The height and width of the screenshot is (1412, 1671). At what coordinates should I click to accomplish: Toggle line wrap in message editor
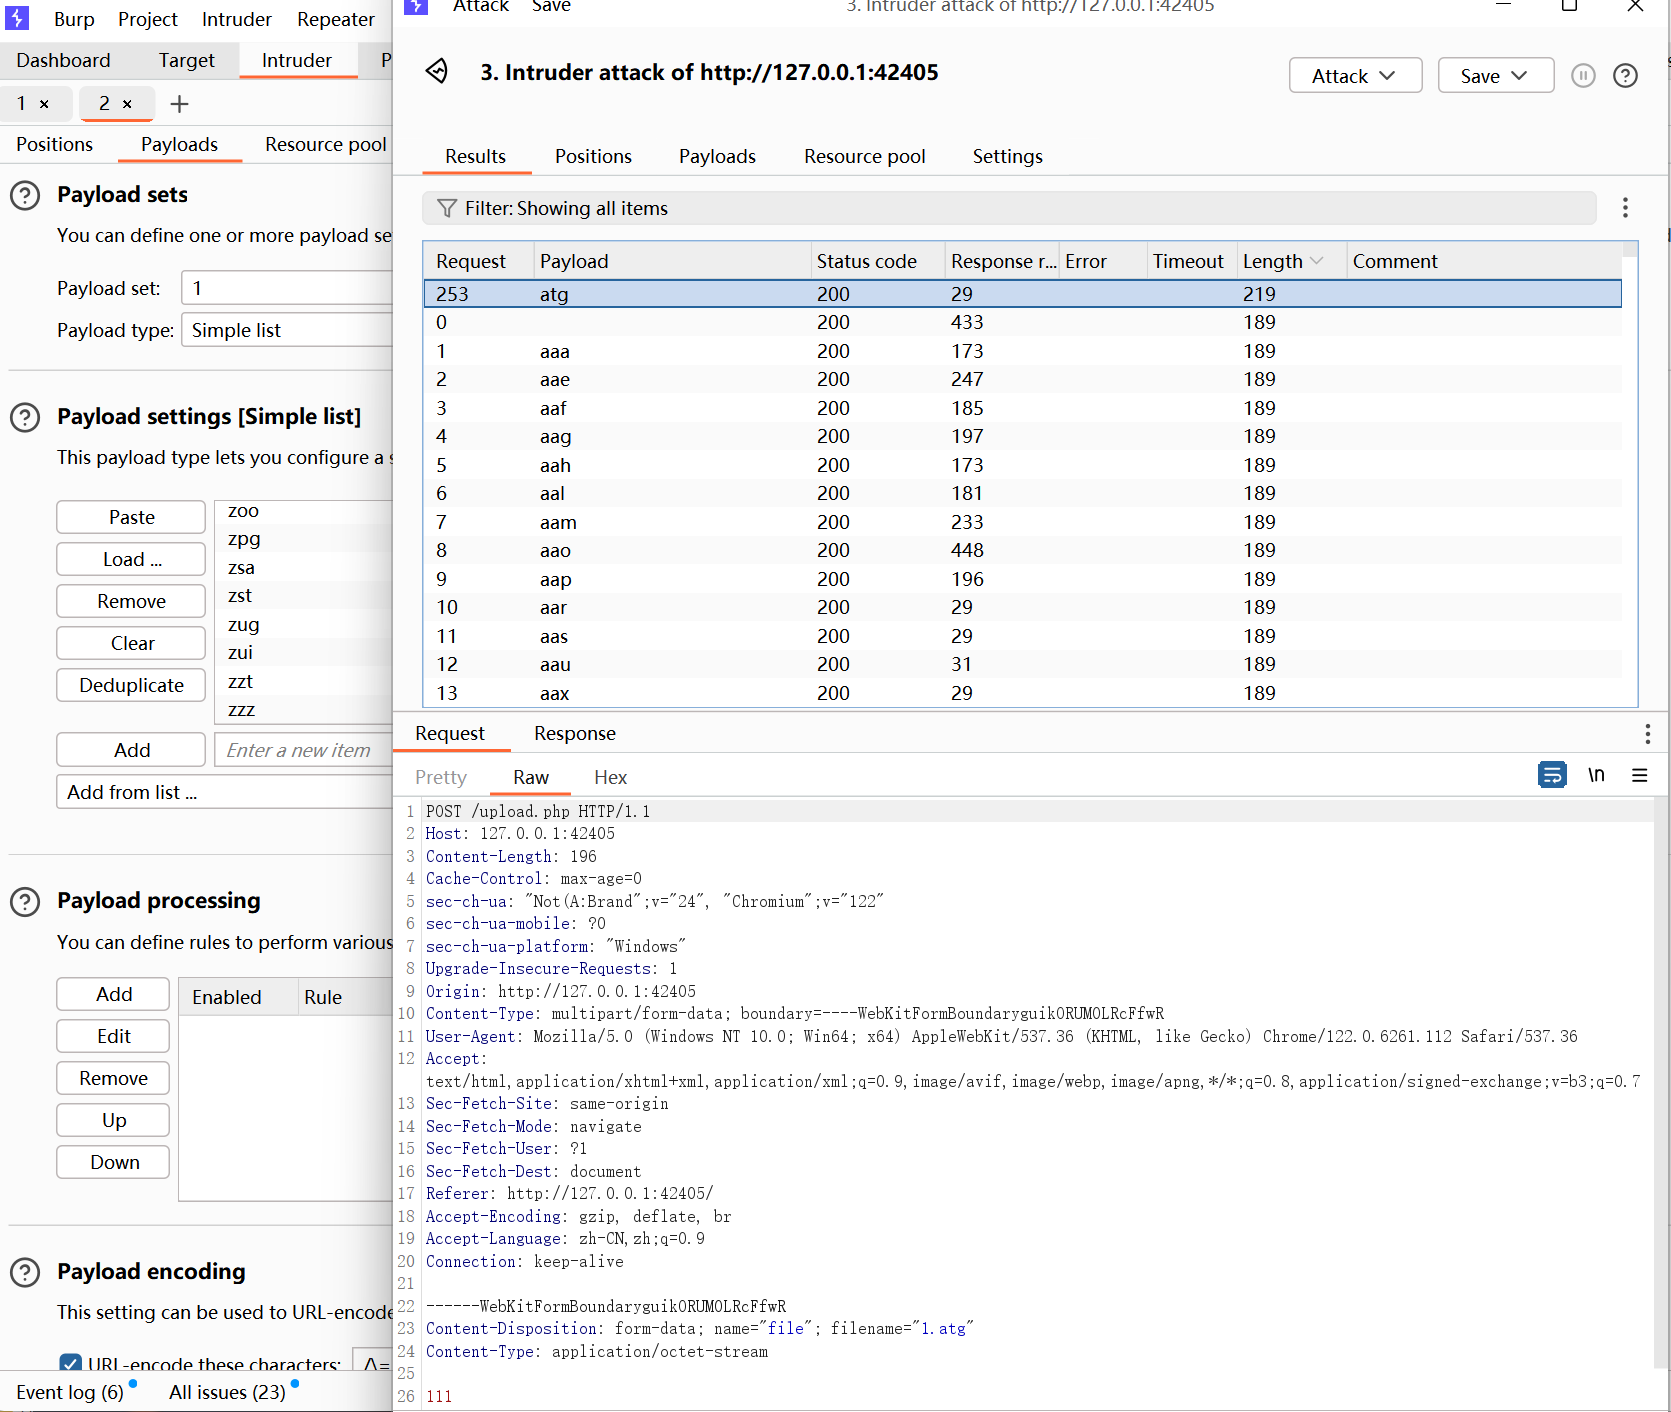pos(1552,775)
